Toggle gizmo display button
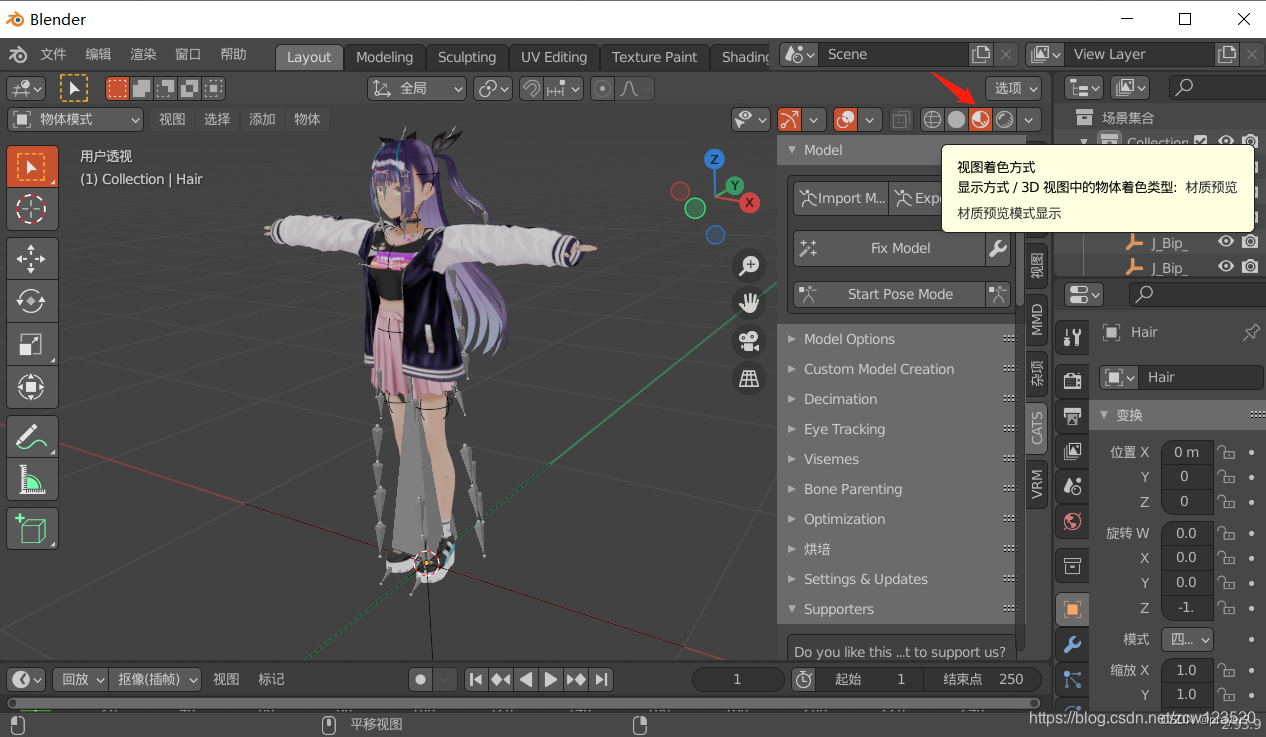 tap(789, 120)
